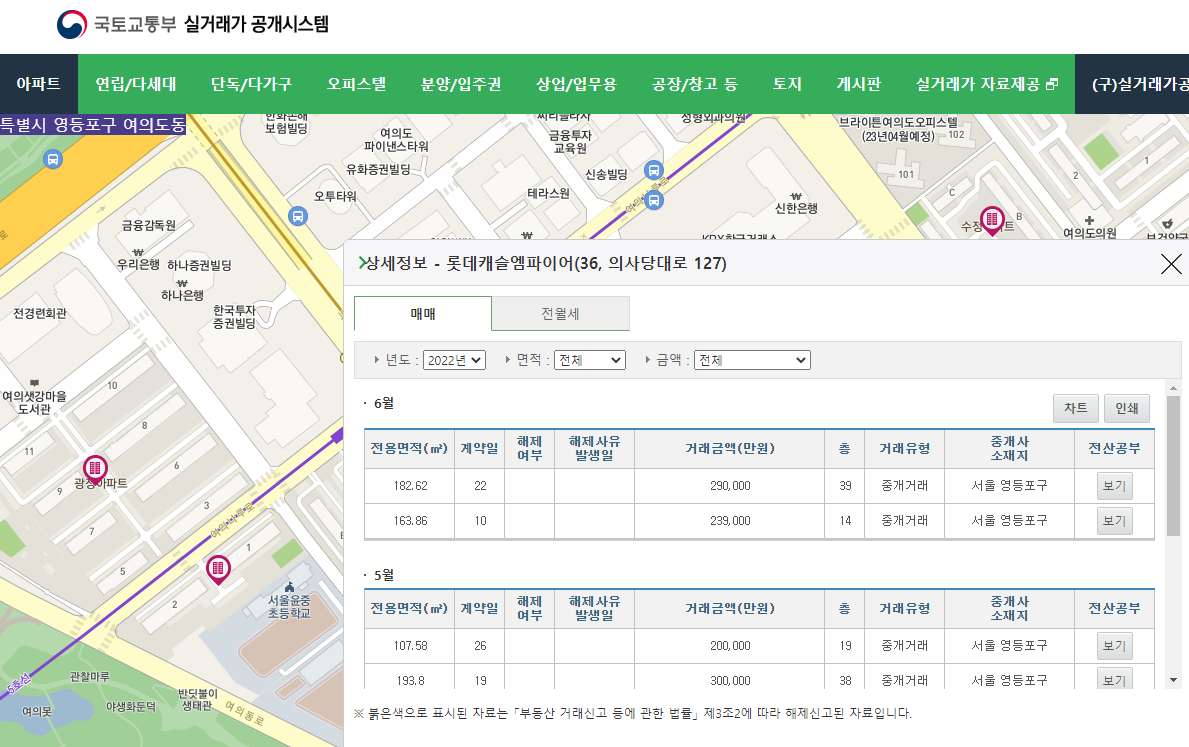This screenshot has height=747, width=1189.
Task: Open the 상업/업무용 menu
Action: pyautogui.click(x=576, y=84)
